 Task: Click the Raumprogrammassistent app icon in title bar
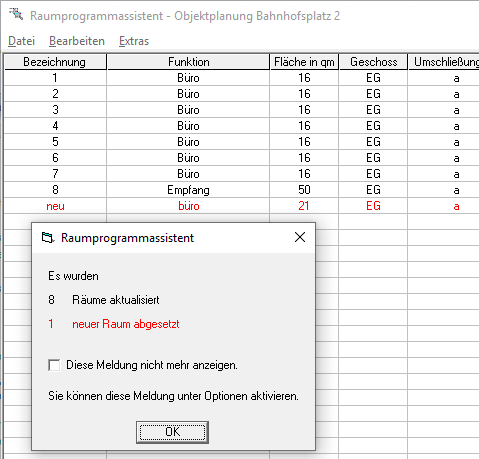(x=16, y=14)
